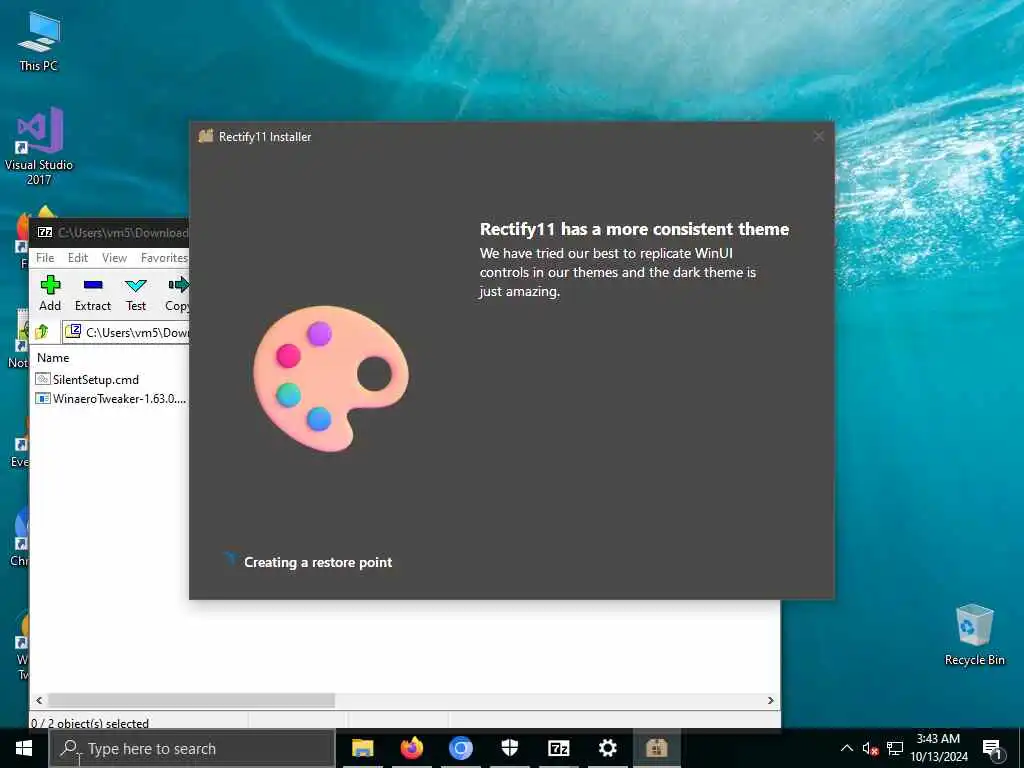Open the Edit menu in 7-Zip

pyautogui.click(x=78, y=258)
